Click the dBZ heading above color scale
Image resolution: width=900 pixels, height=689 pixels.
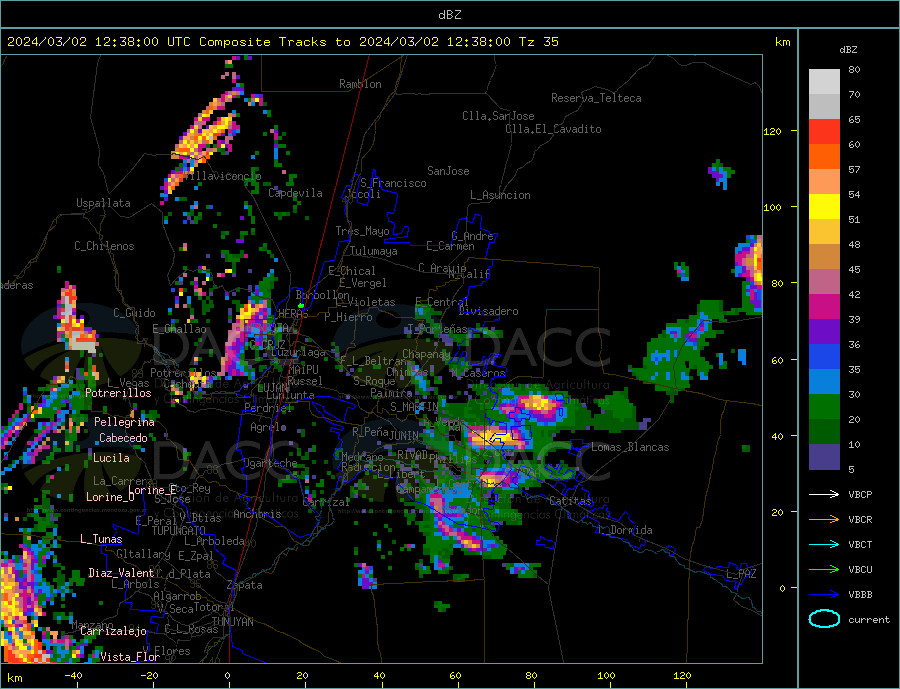click(x=848, y=49)
